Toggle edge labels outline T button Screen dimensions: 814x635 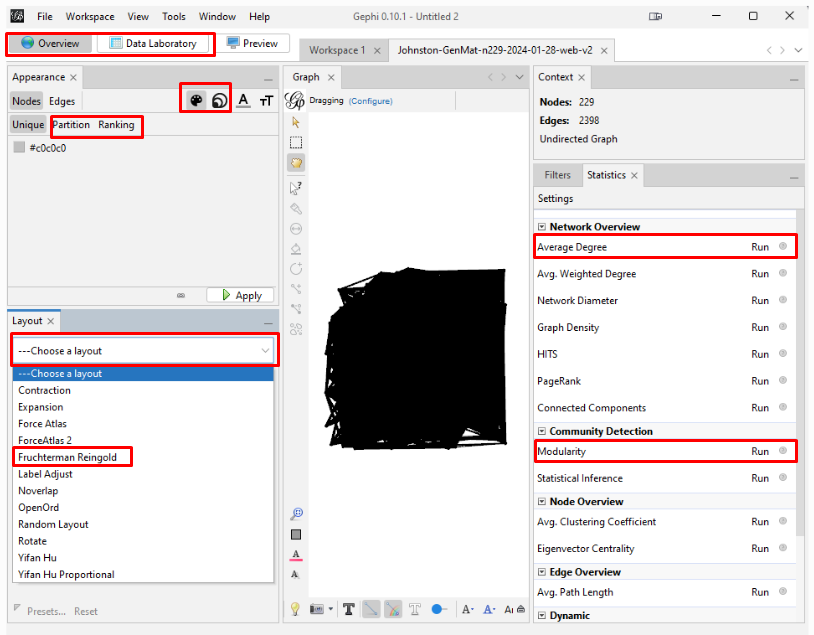(415, 610)
